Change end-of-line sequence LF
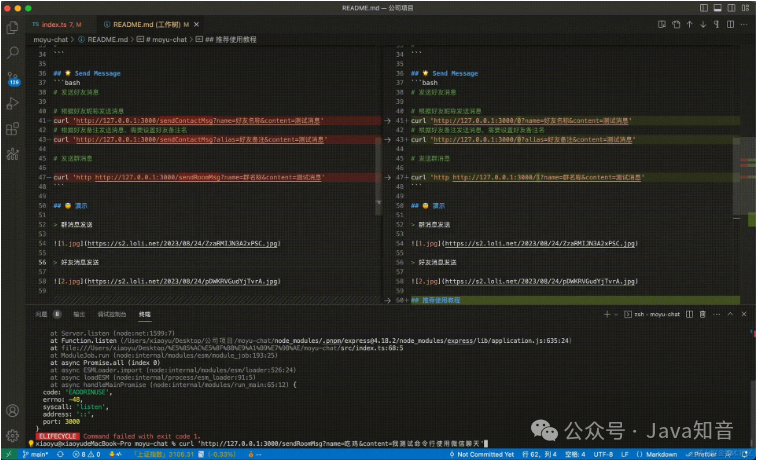758x461 pixels. (625, 455)
